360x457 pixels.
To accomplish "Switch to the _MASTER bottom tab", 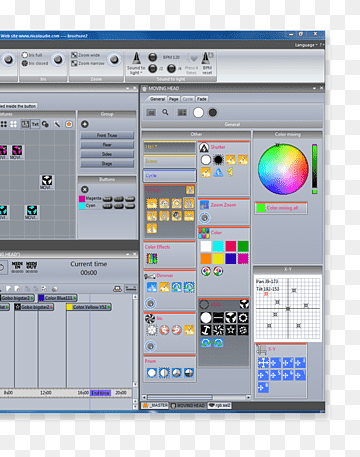I will click(155, 405).
